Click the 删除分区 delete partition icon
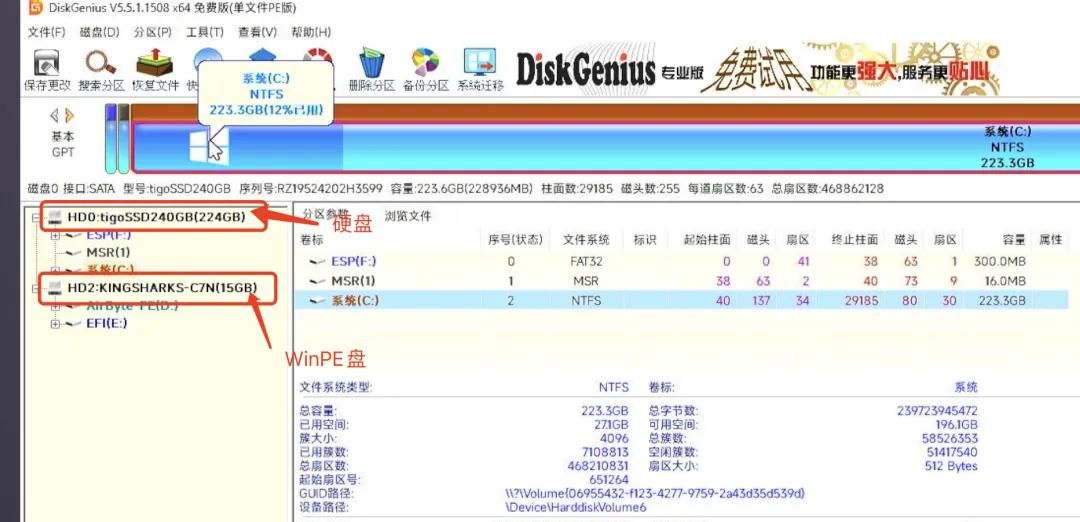 tap(372, 63)
